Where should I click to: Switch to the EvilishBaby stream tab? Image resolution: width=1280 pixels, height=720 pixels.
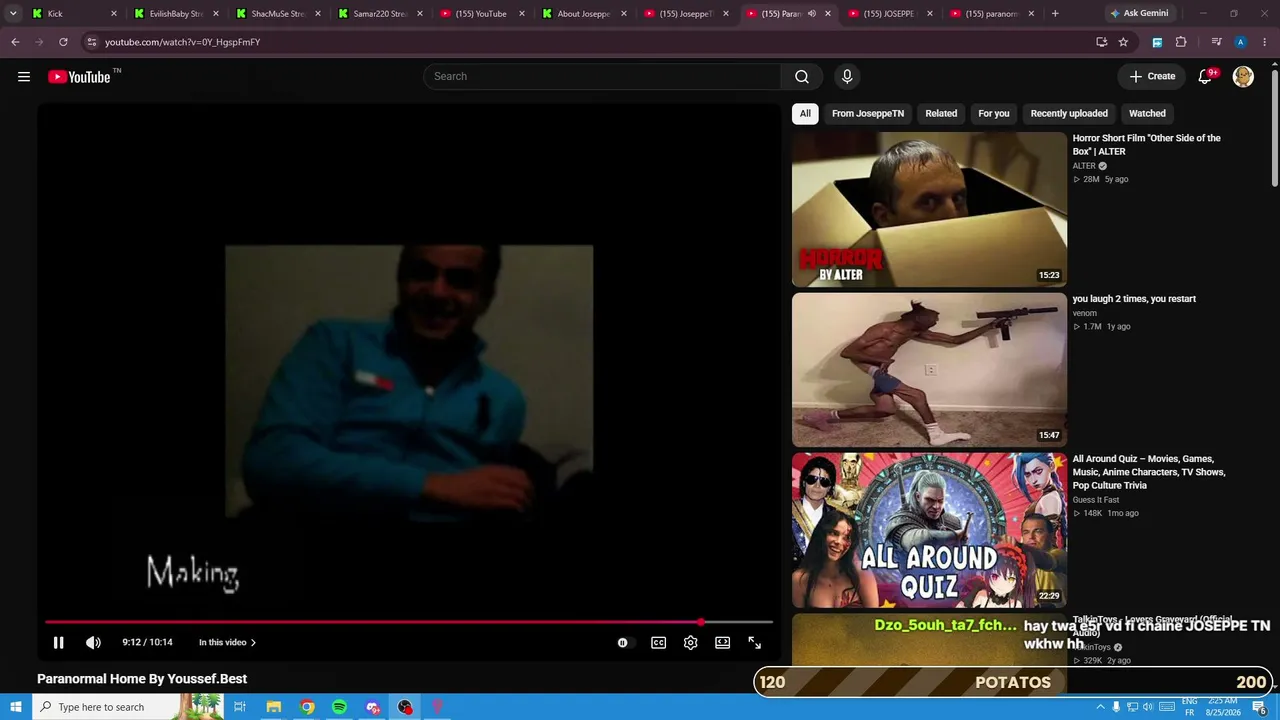coord(175,14)
